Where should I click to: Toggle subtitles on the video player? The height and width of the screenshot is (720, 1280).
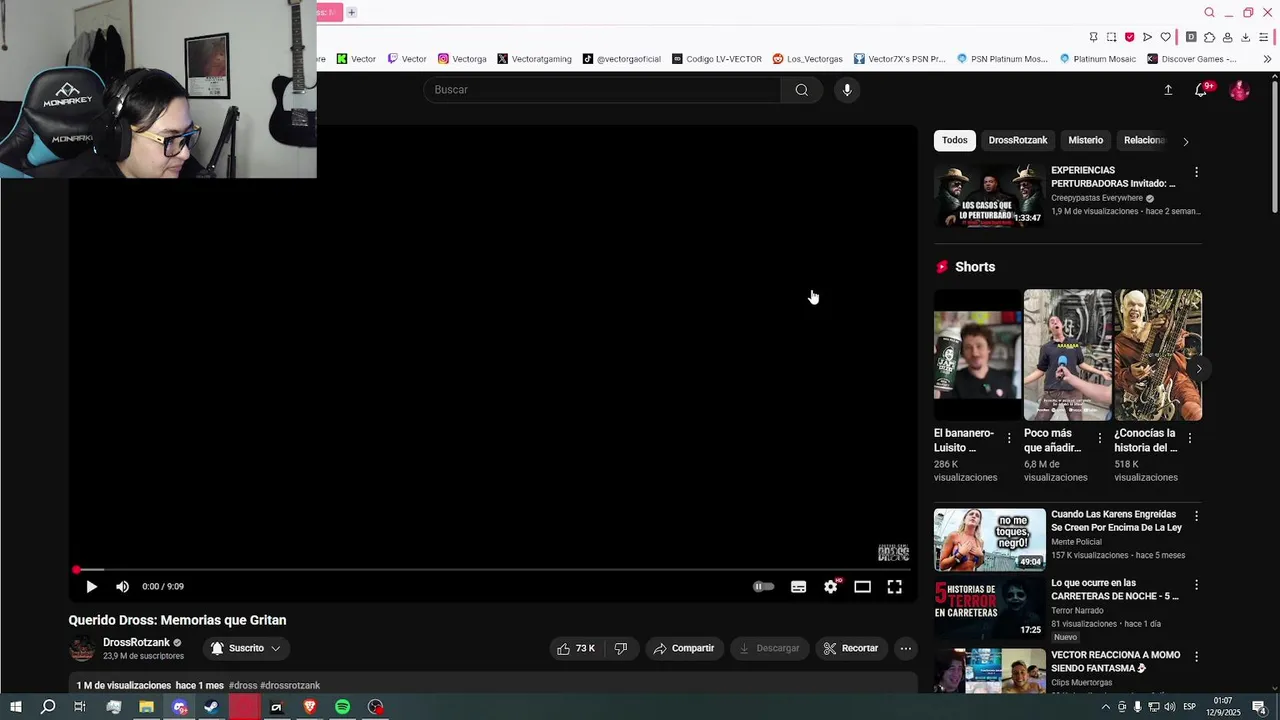pos(798,587)
